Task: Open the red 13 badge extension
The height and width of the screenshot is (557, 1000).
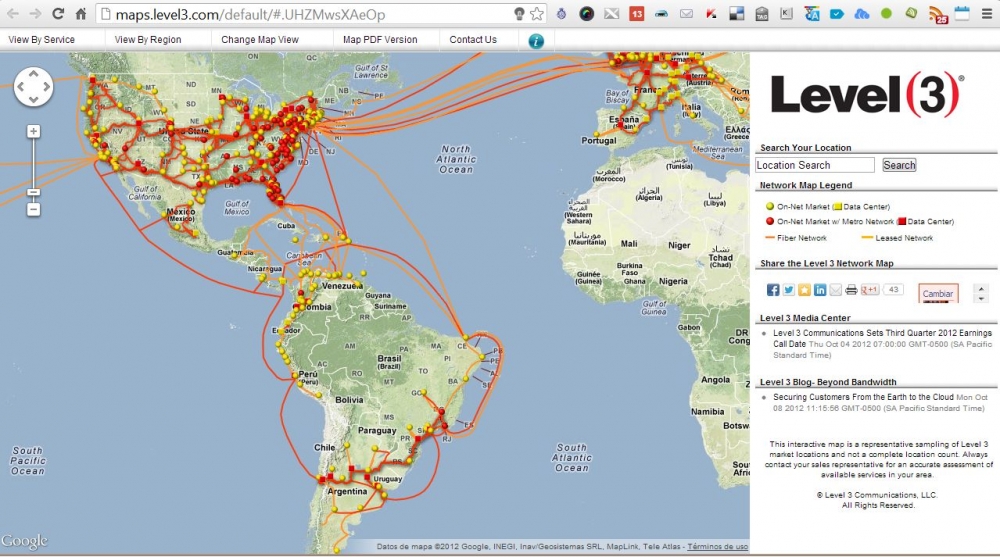Action: [x=636, y=13]
